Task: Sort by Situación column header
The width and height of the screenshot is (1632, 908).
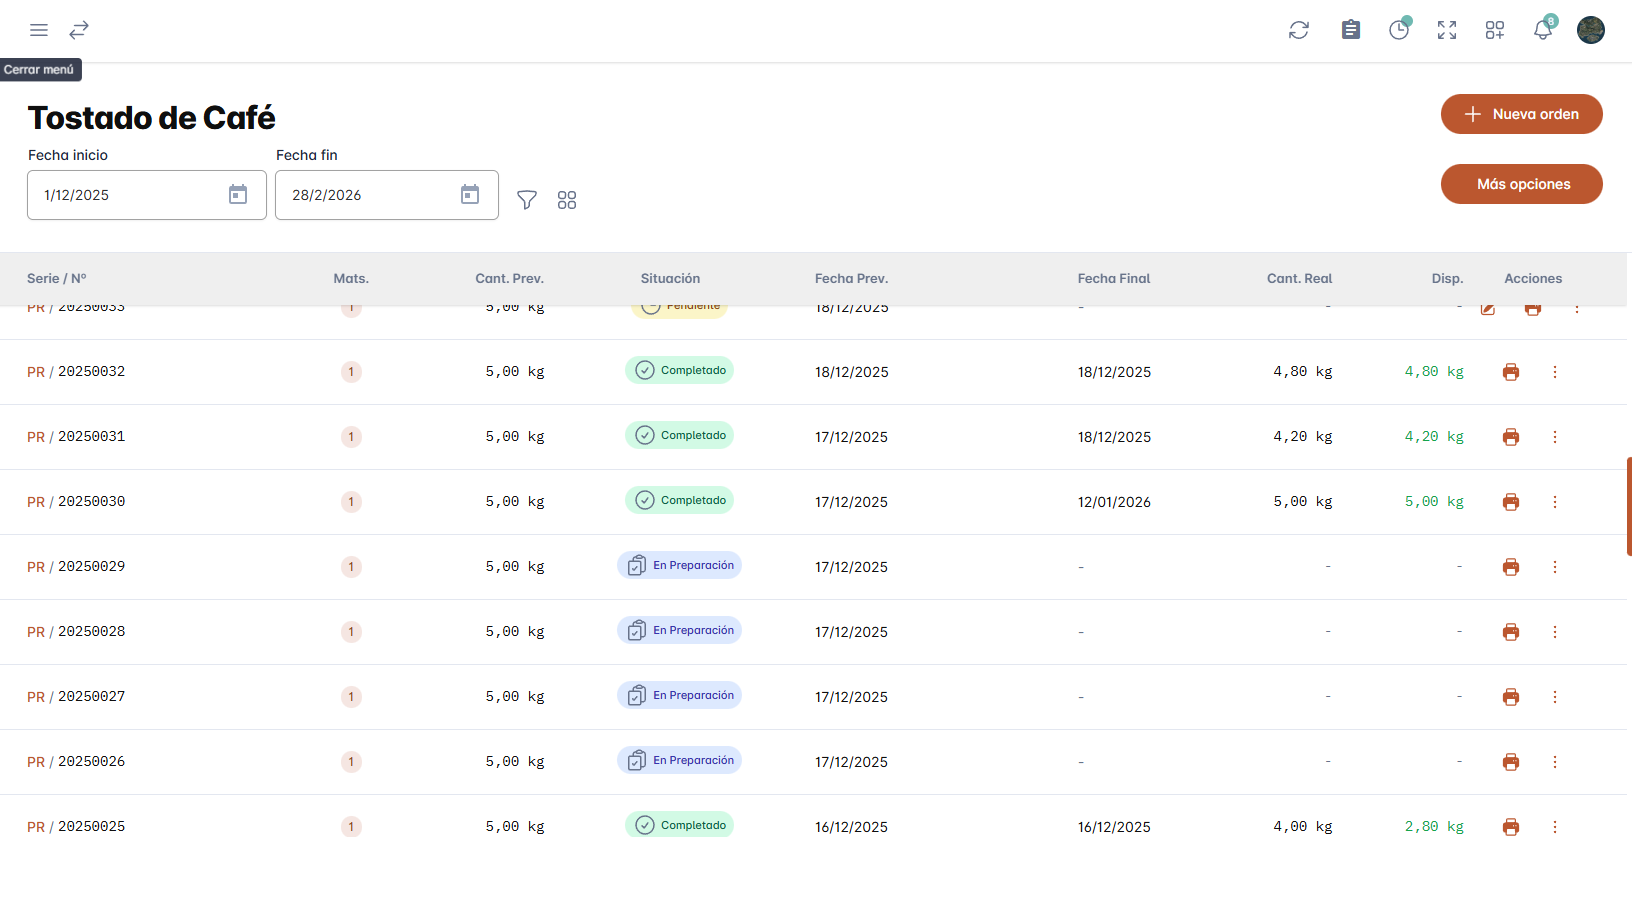Action: click(x=670, y=279)
